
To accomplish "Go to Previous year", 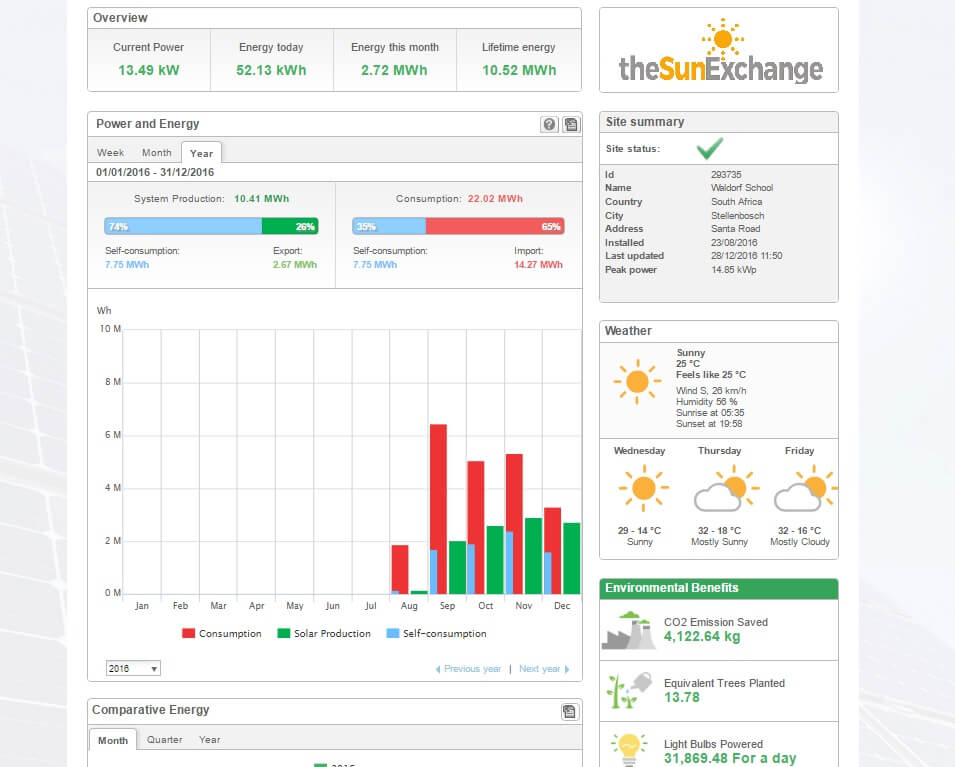I will tap(467, 669).
